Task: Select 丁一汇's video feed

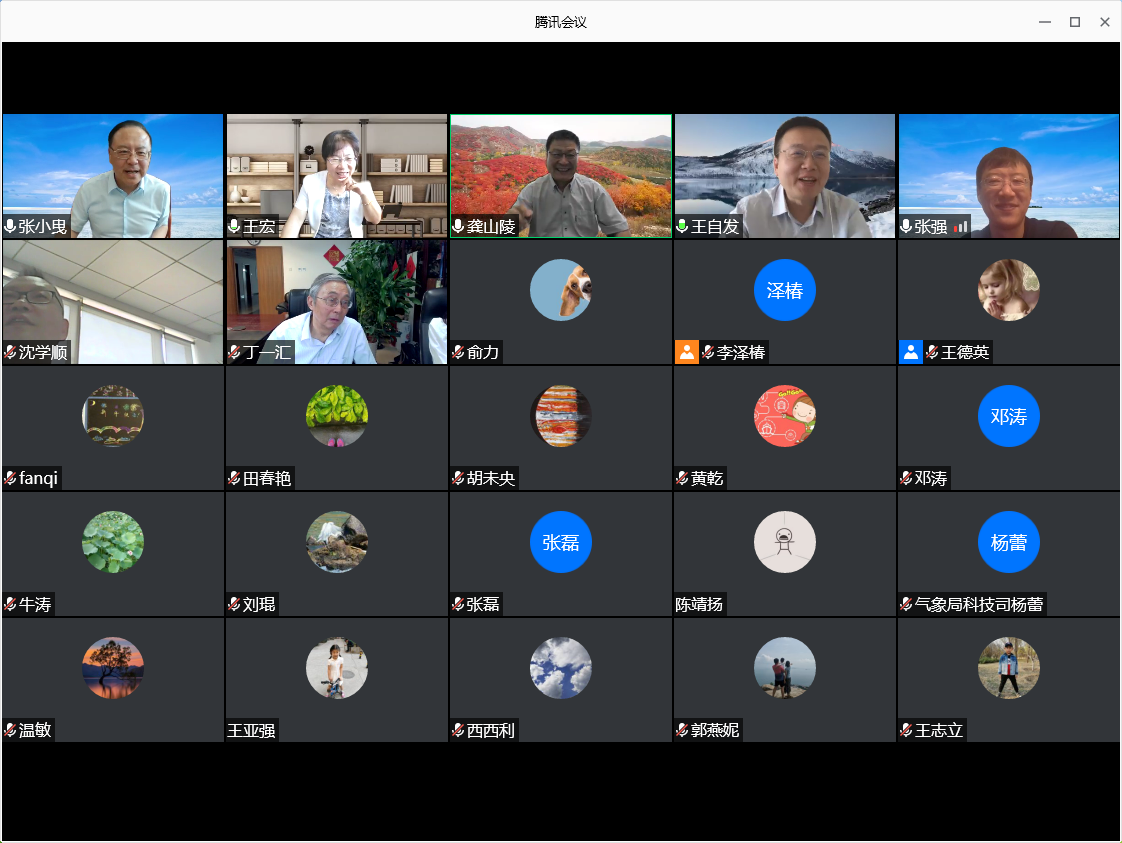Action: tap(336, 300)
